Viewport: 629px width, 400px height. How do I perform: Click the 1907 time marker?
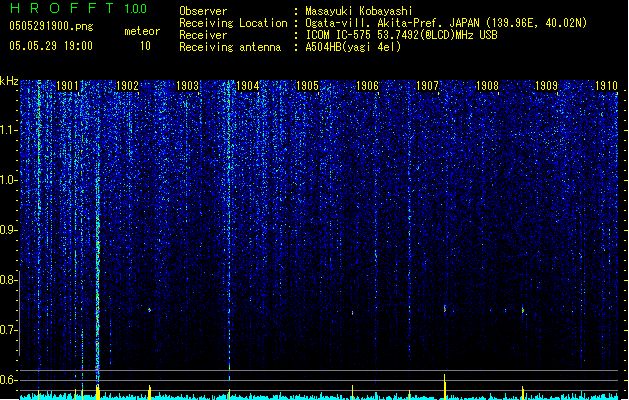[x=427, y=86]
